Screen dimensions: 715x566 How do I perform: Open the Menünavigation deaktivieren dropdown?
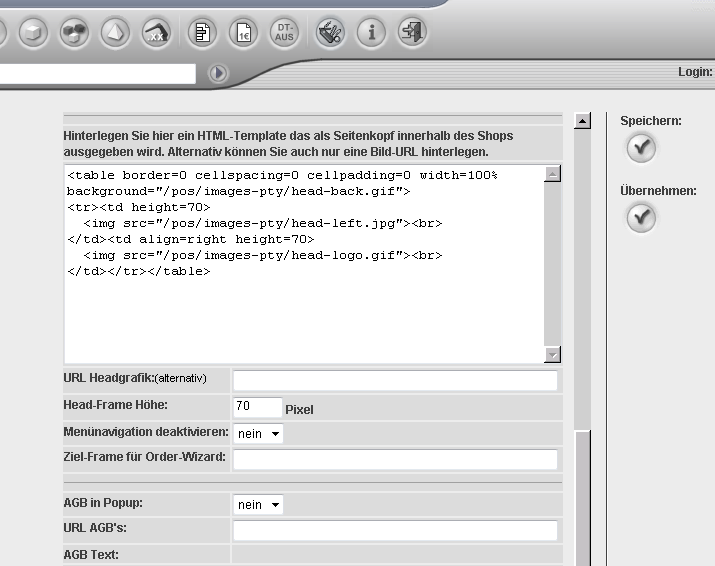[258, 434]
